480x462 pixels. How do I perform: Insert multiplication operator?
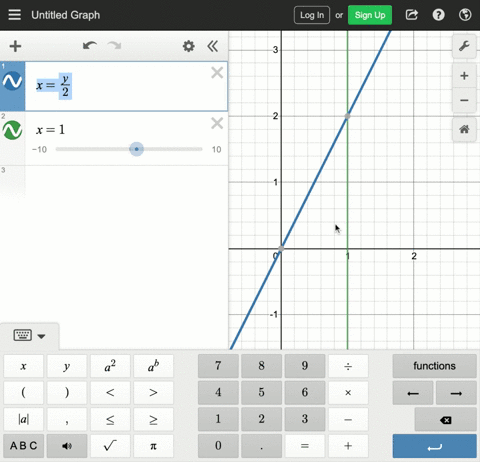348,393
